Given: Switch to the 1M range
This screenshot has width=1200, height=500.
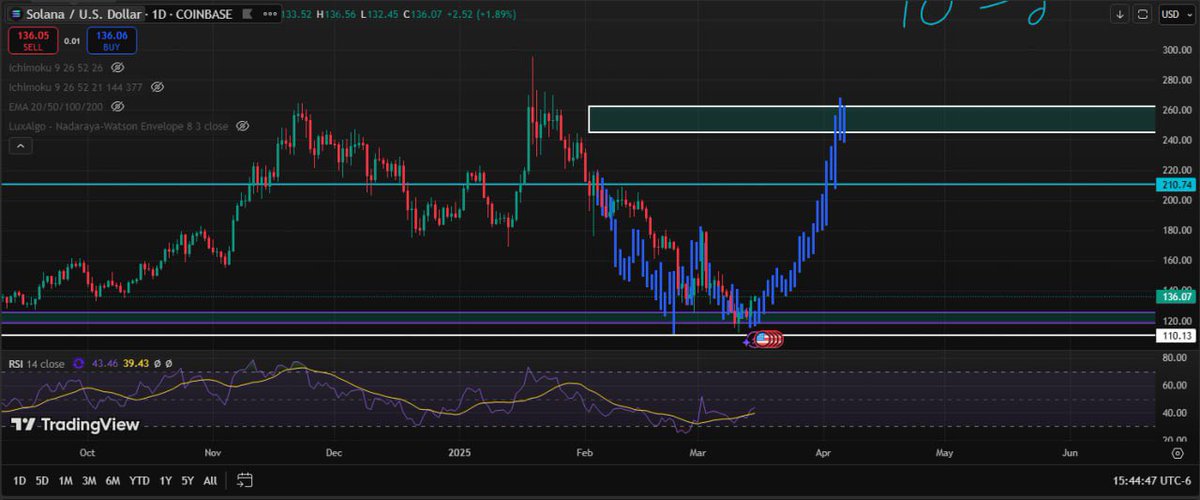Looking at the screenshot, I should point(65,480).
